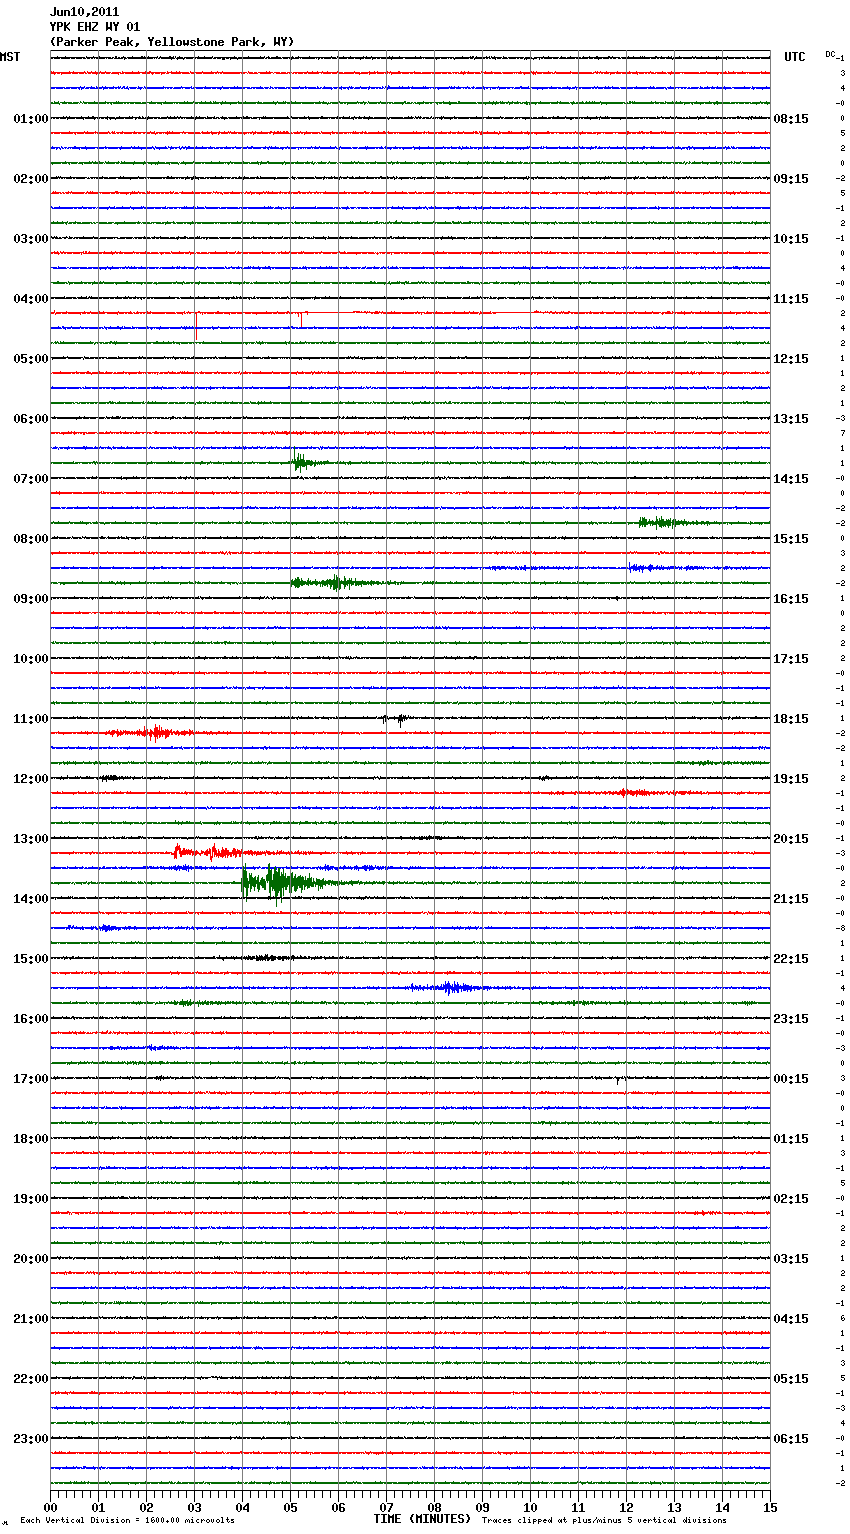
Task: Click minute tick label 00 on the time axis
Action: click(x=50, y=1507)
